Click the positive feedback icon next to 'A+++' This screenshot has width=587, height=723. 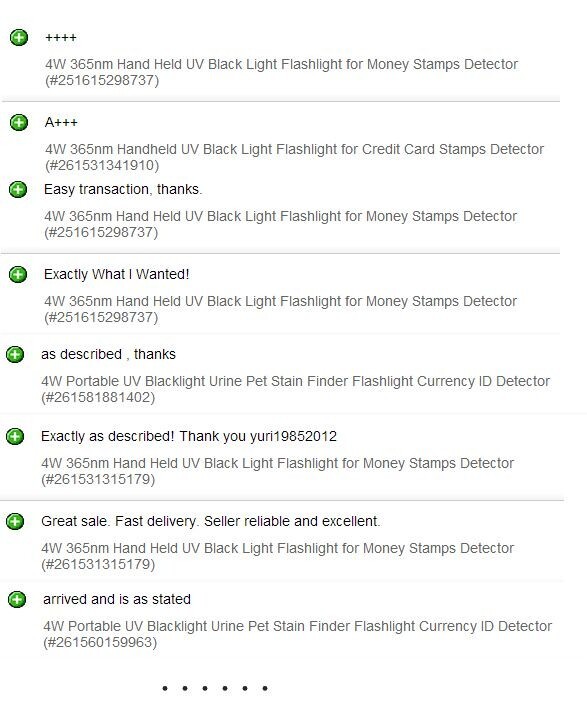[x=19, y=122]
